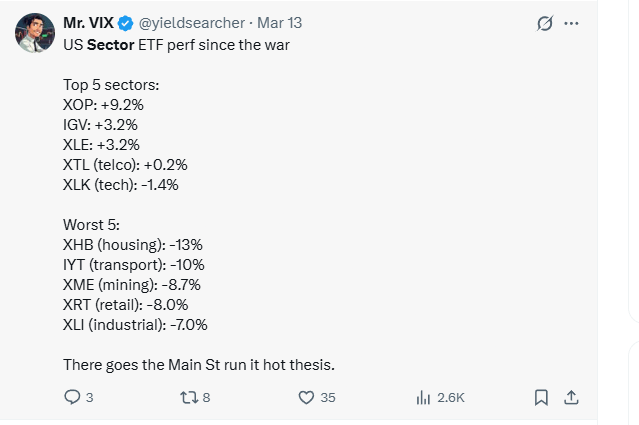
Task: Click the repost count 8
Action: (206, 397)
